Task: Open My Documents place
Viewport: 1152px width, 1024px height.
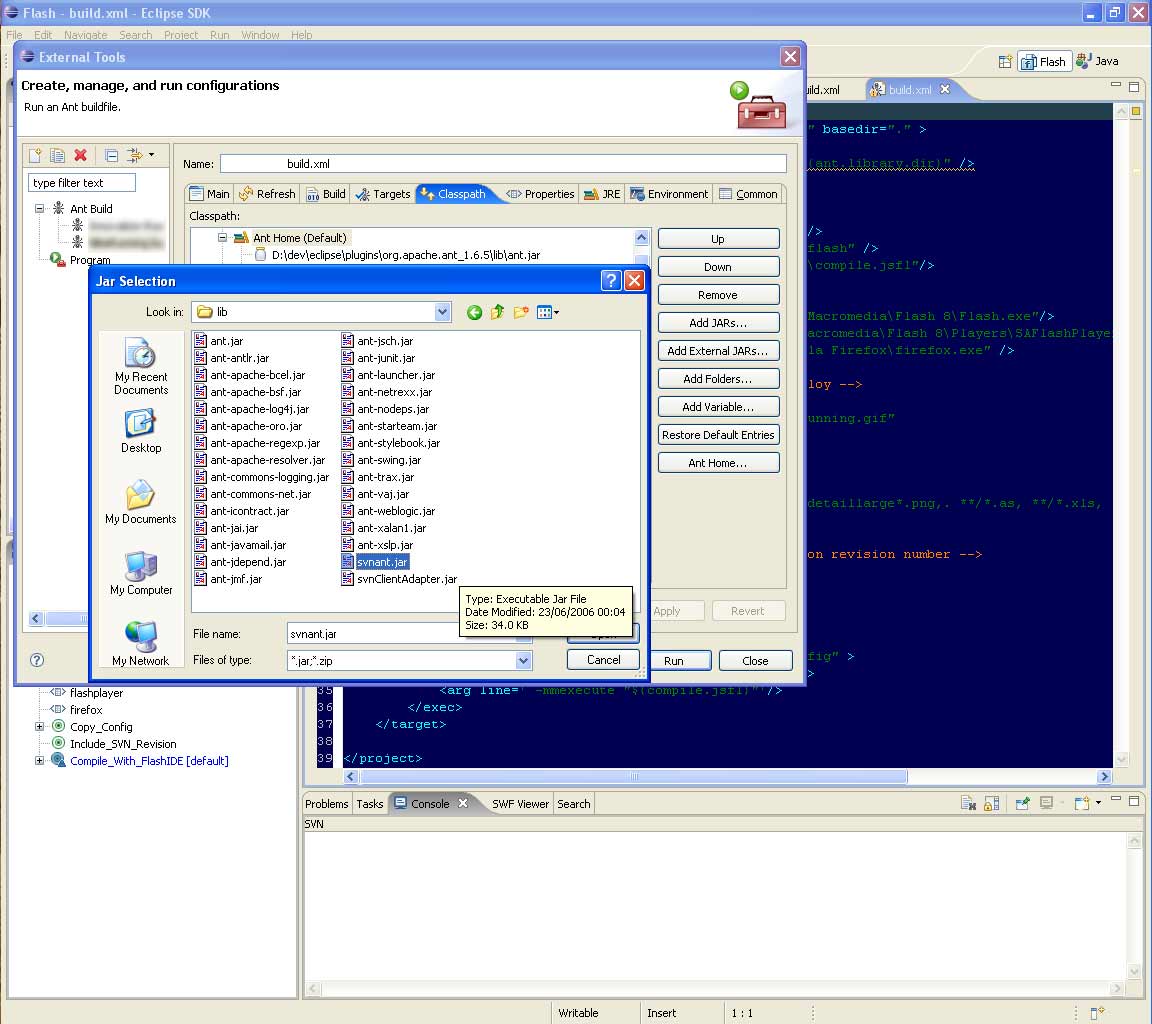Action: click(x=141, y=502)
